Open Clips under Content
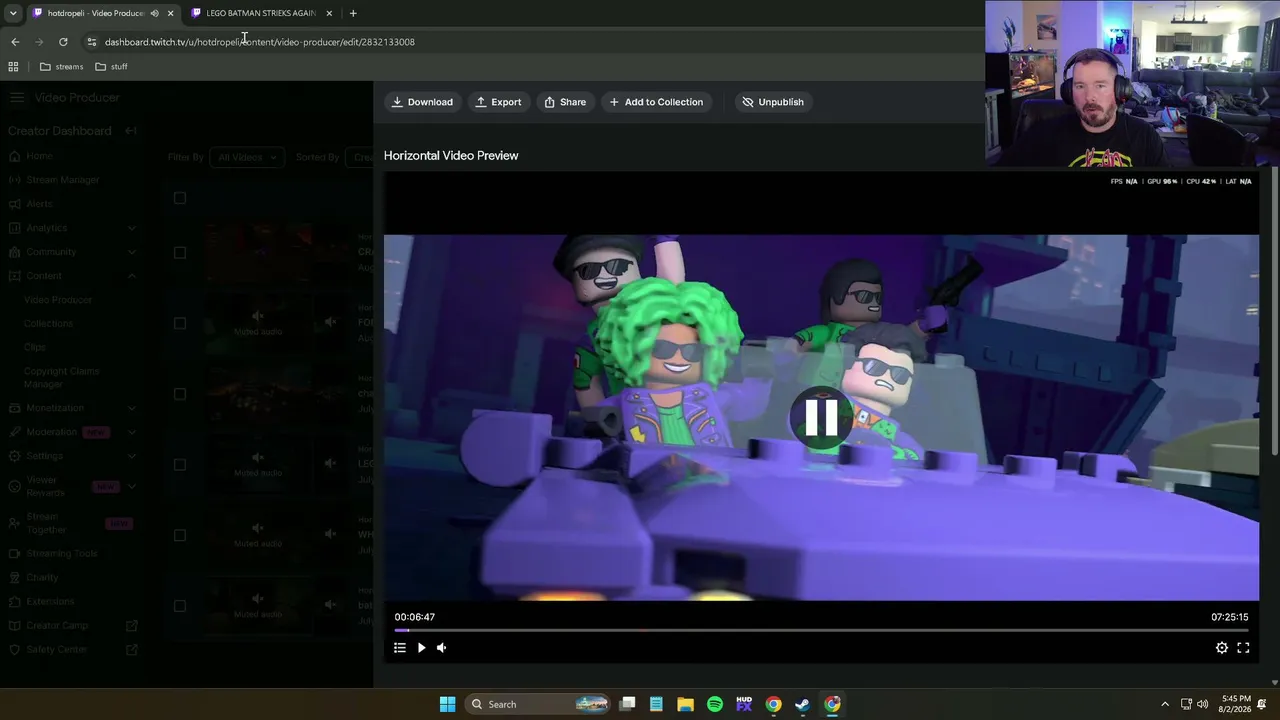The image size is (1280, 720). tap(35, 348)
